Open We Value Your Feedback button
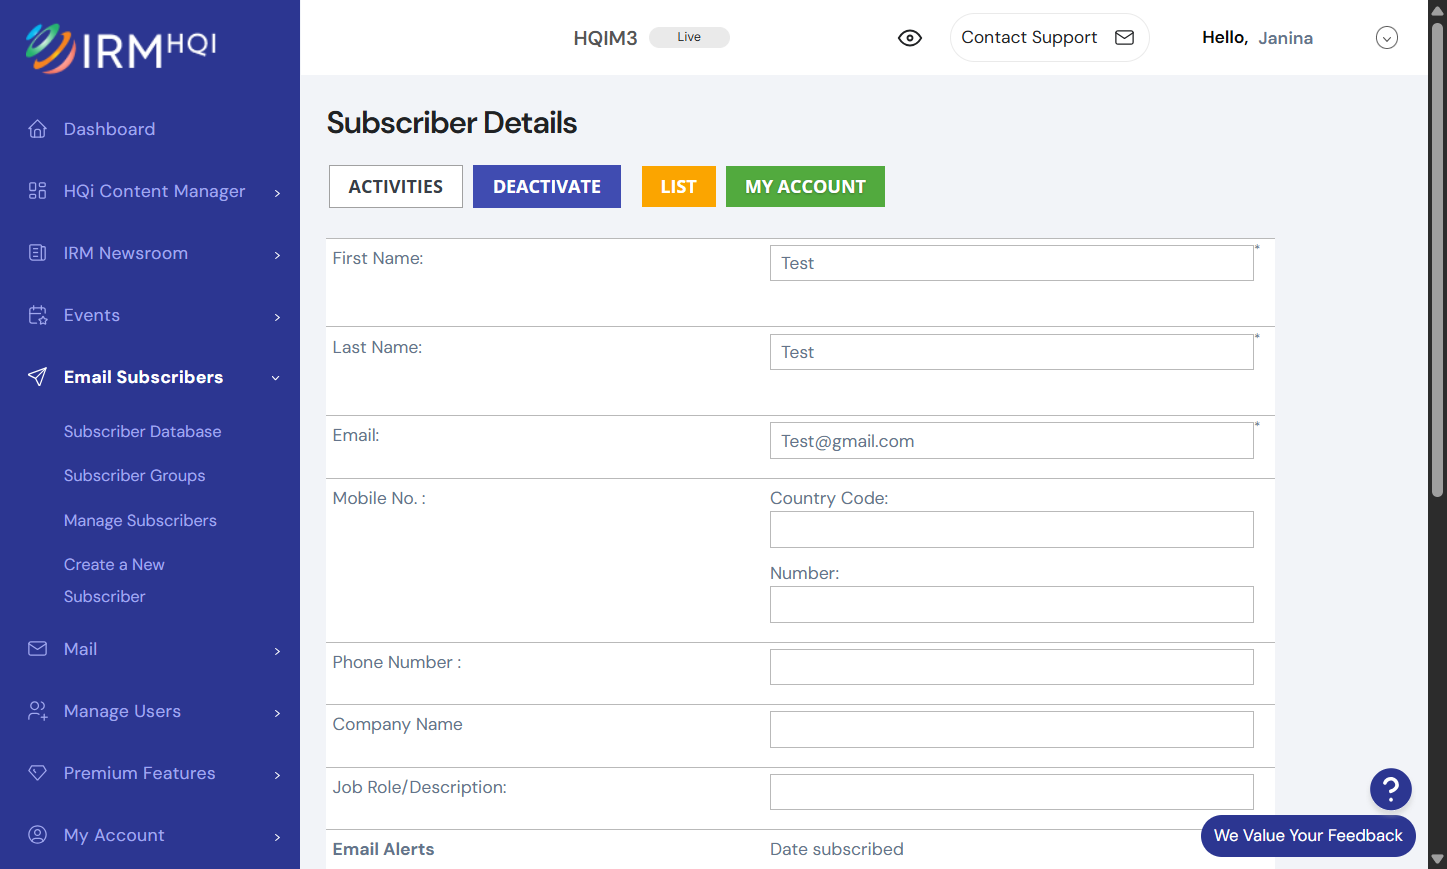Image resolution: width=1447 pixels, height=869 pixels. point(1308,836)
